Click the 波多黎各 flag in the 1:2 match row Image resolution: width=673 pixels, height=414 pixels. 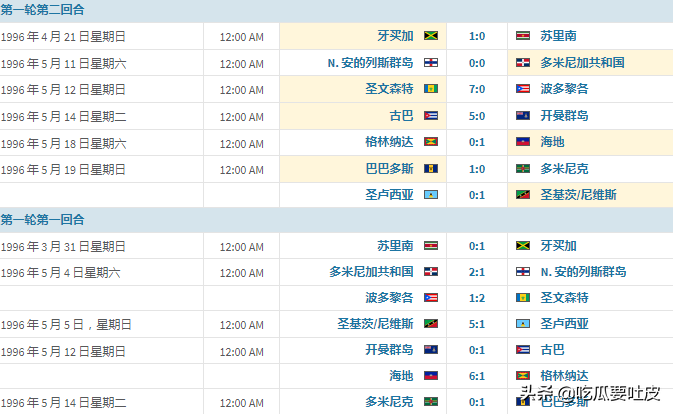click(432, 298)
